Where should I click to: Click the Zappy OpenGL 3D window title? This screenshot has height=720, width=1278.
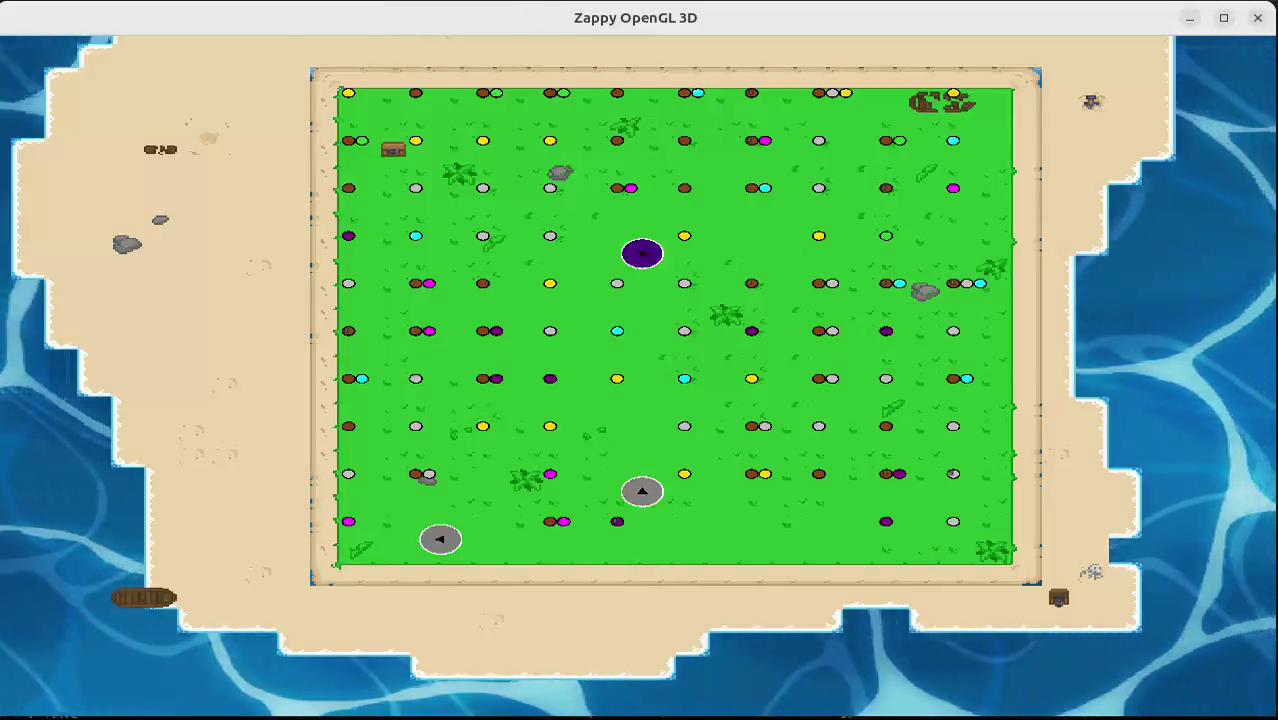(x=636, y=18)
